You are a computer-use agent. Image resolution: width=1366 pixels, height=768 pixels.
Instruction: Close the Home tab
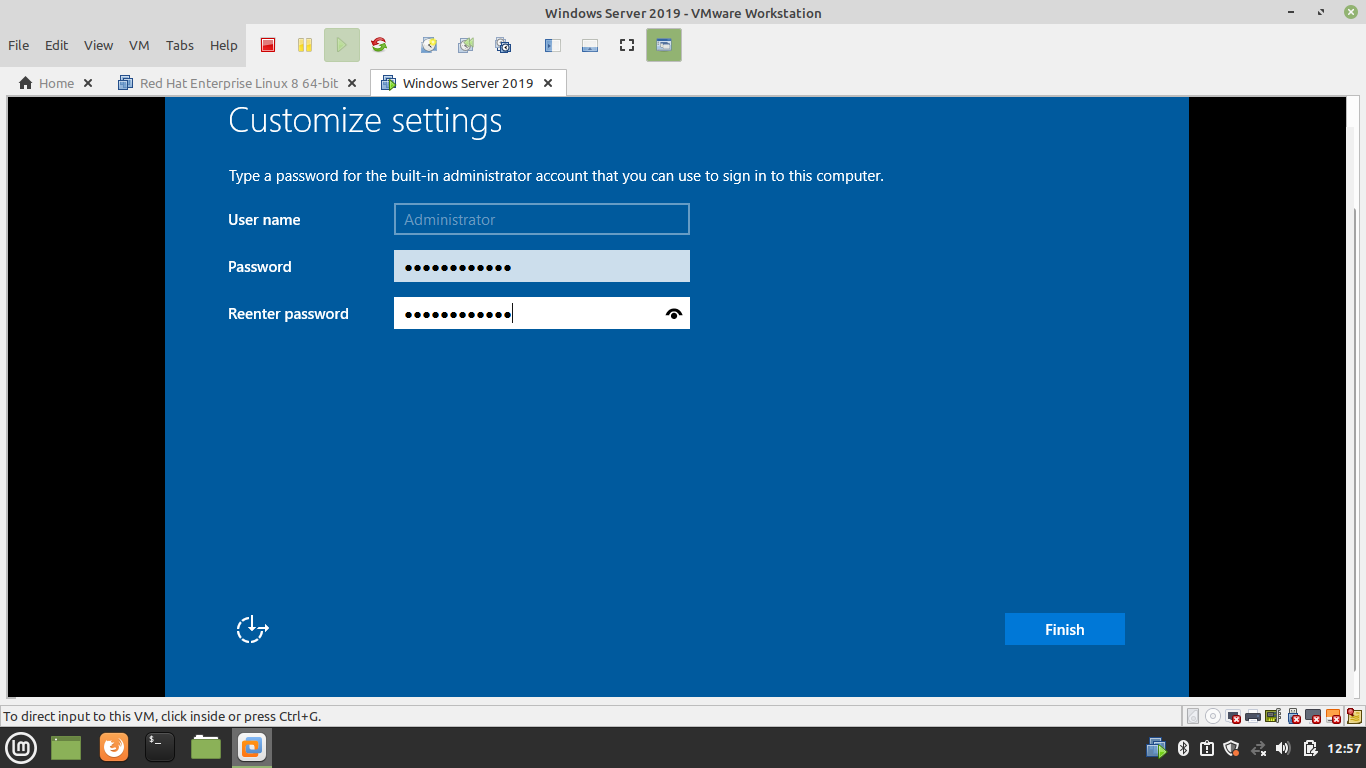pyautogui.click(x=88, y=83)
